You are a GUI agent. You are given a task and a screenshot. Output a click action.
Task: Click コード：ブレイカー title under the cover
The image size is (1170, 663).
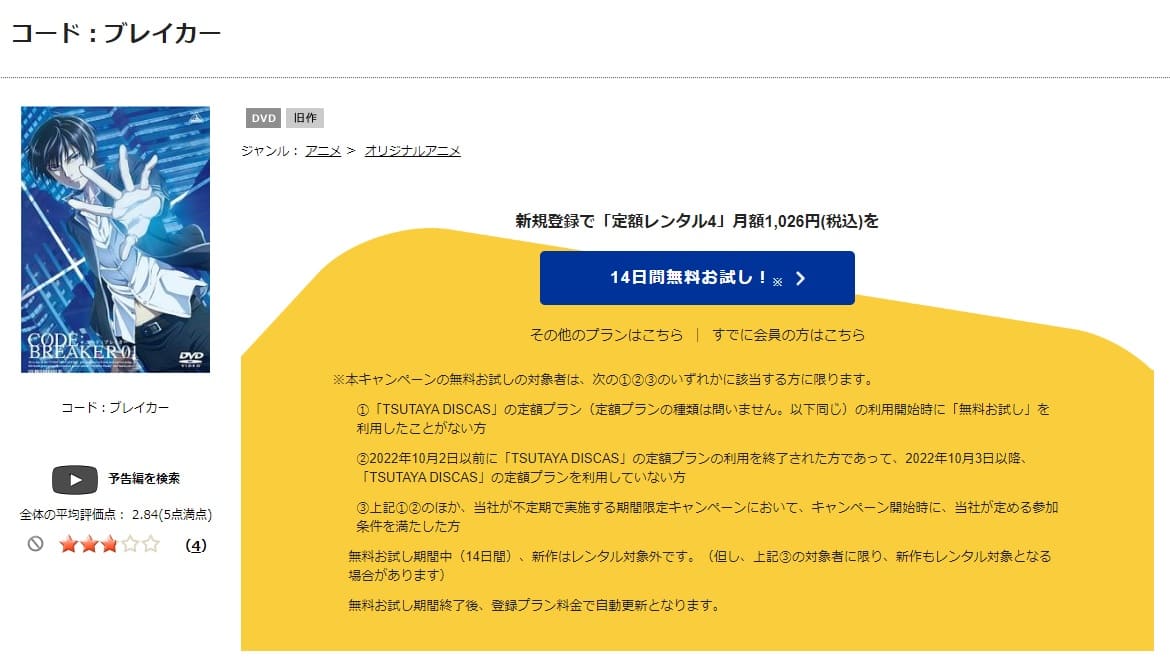point(115,408)
